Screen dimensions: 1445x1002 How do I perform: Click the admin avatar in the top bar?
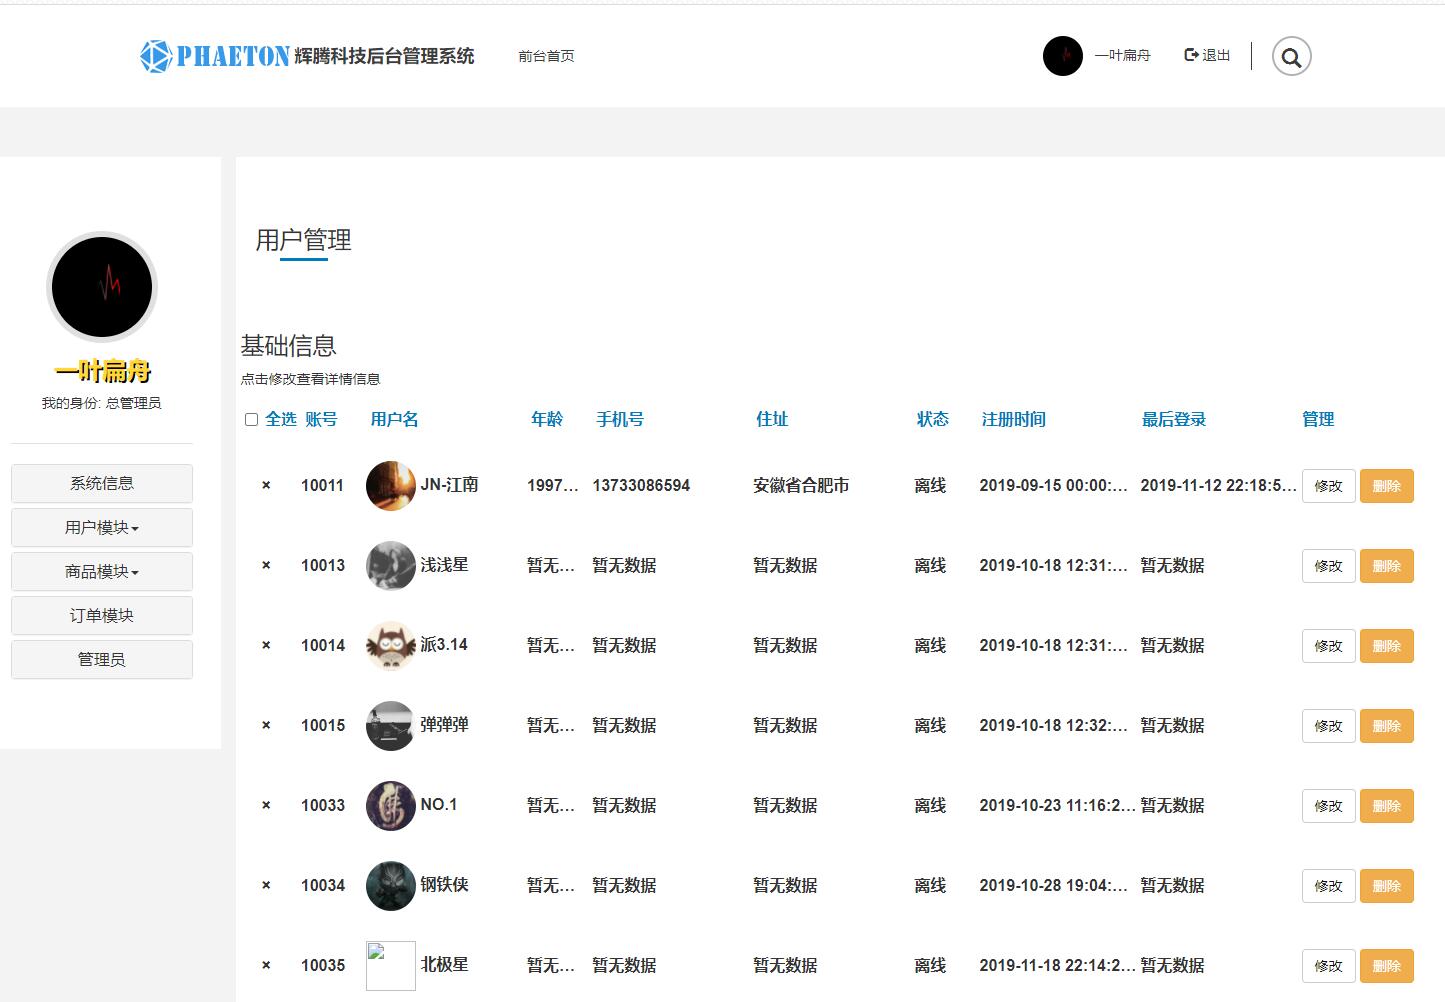pos(1062,57)
